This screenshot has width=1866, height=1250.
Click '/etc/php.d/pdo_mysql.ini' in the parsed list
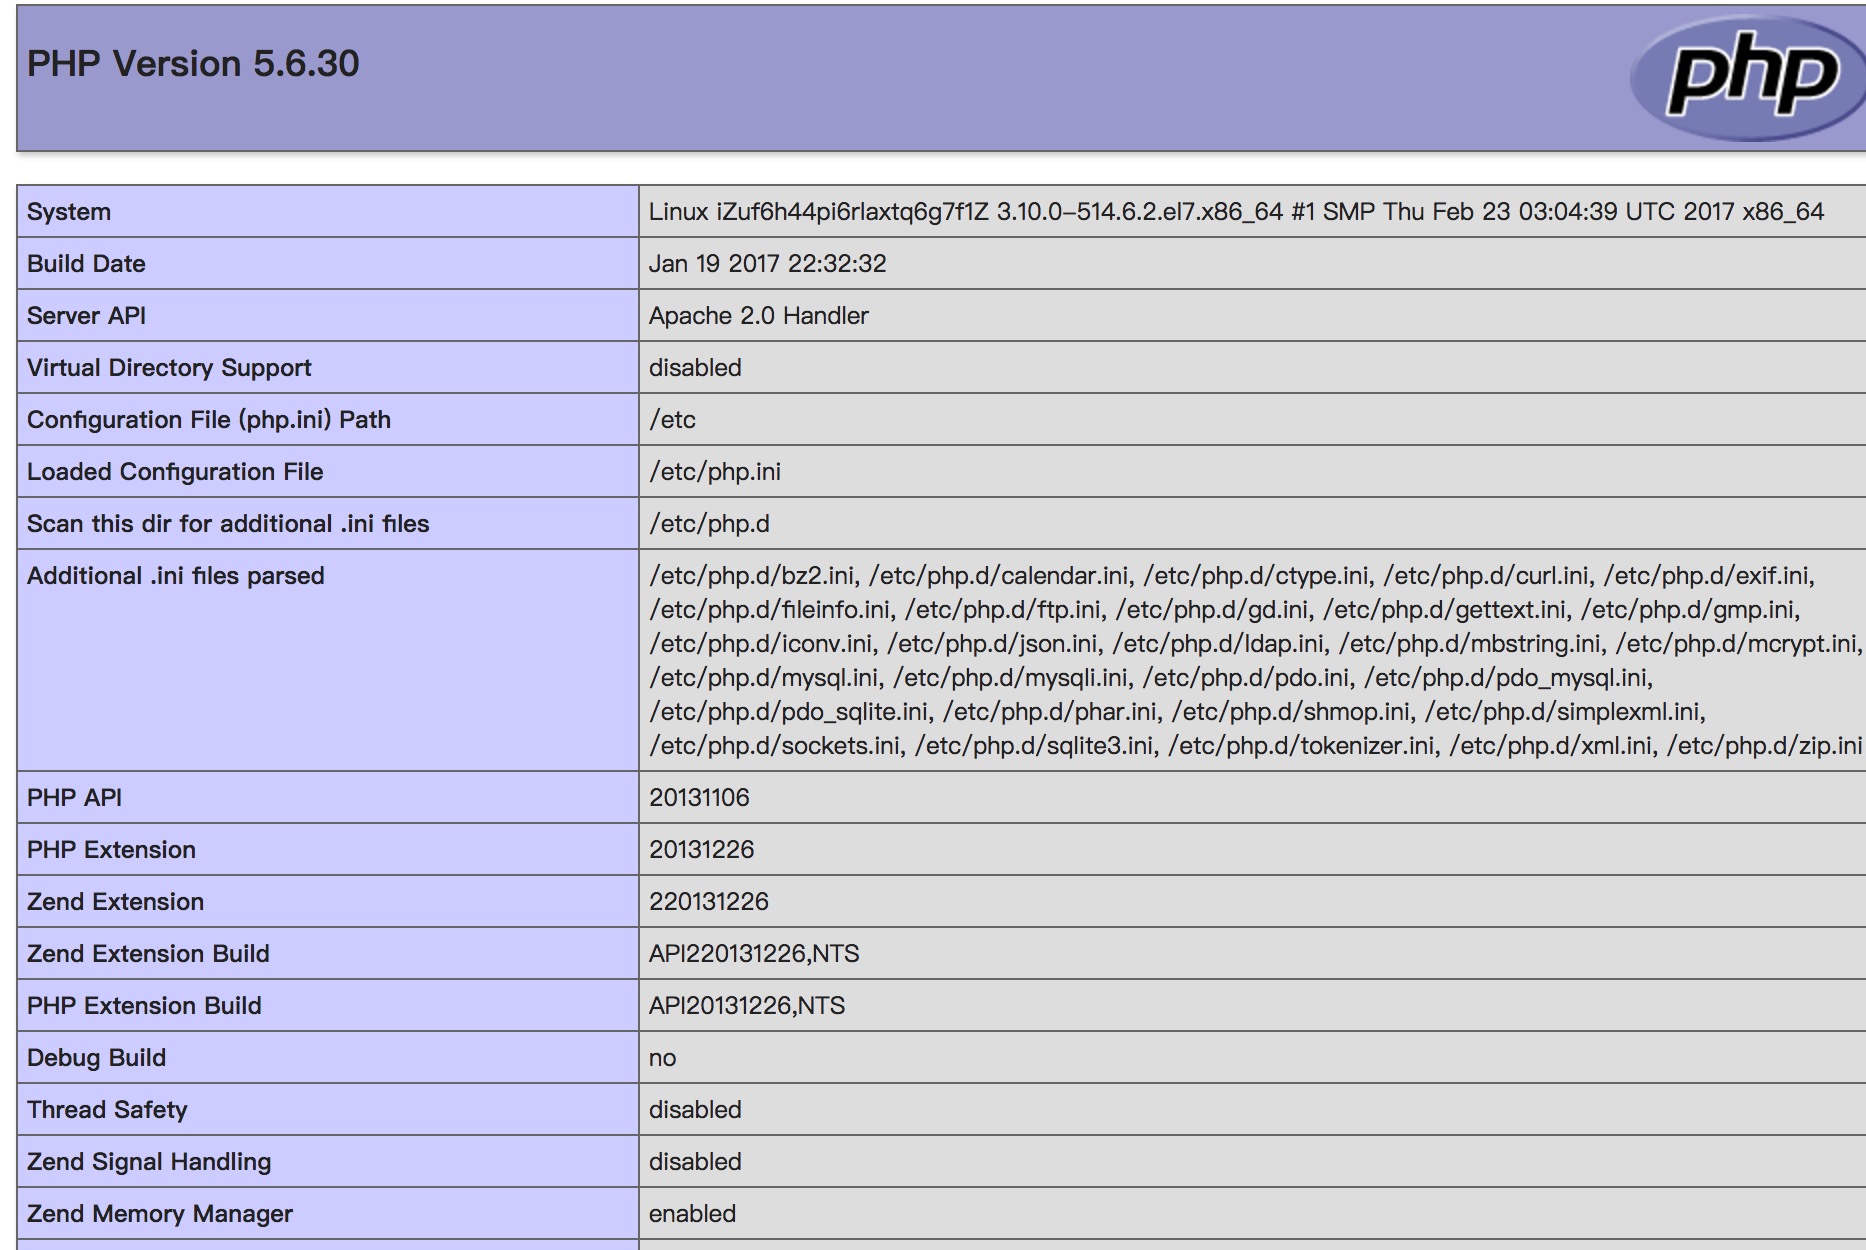click(1507, 678)
